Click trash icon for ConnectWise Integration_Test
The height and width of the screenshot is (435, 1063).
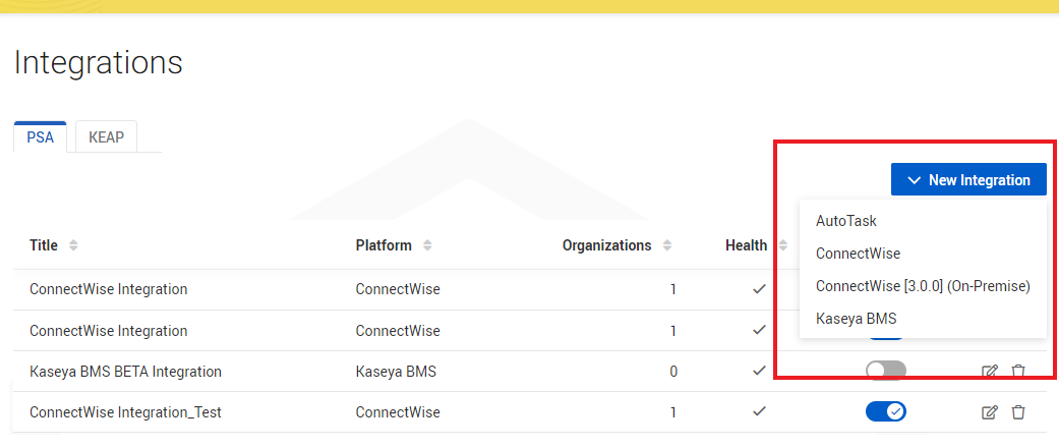coord(1018,412)
